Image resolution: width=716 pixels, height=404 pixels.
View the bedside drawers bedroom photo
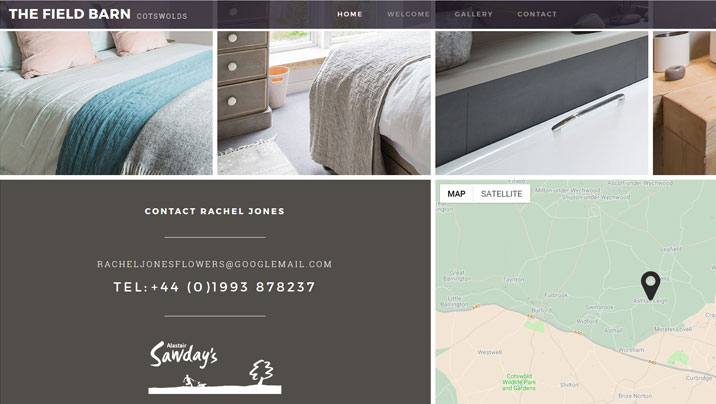(324, 103)
